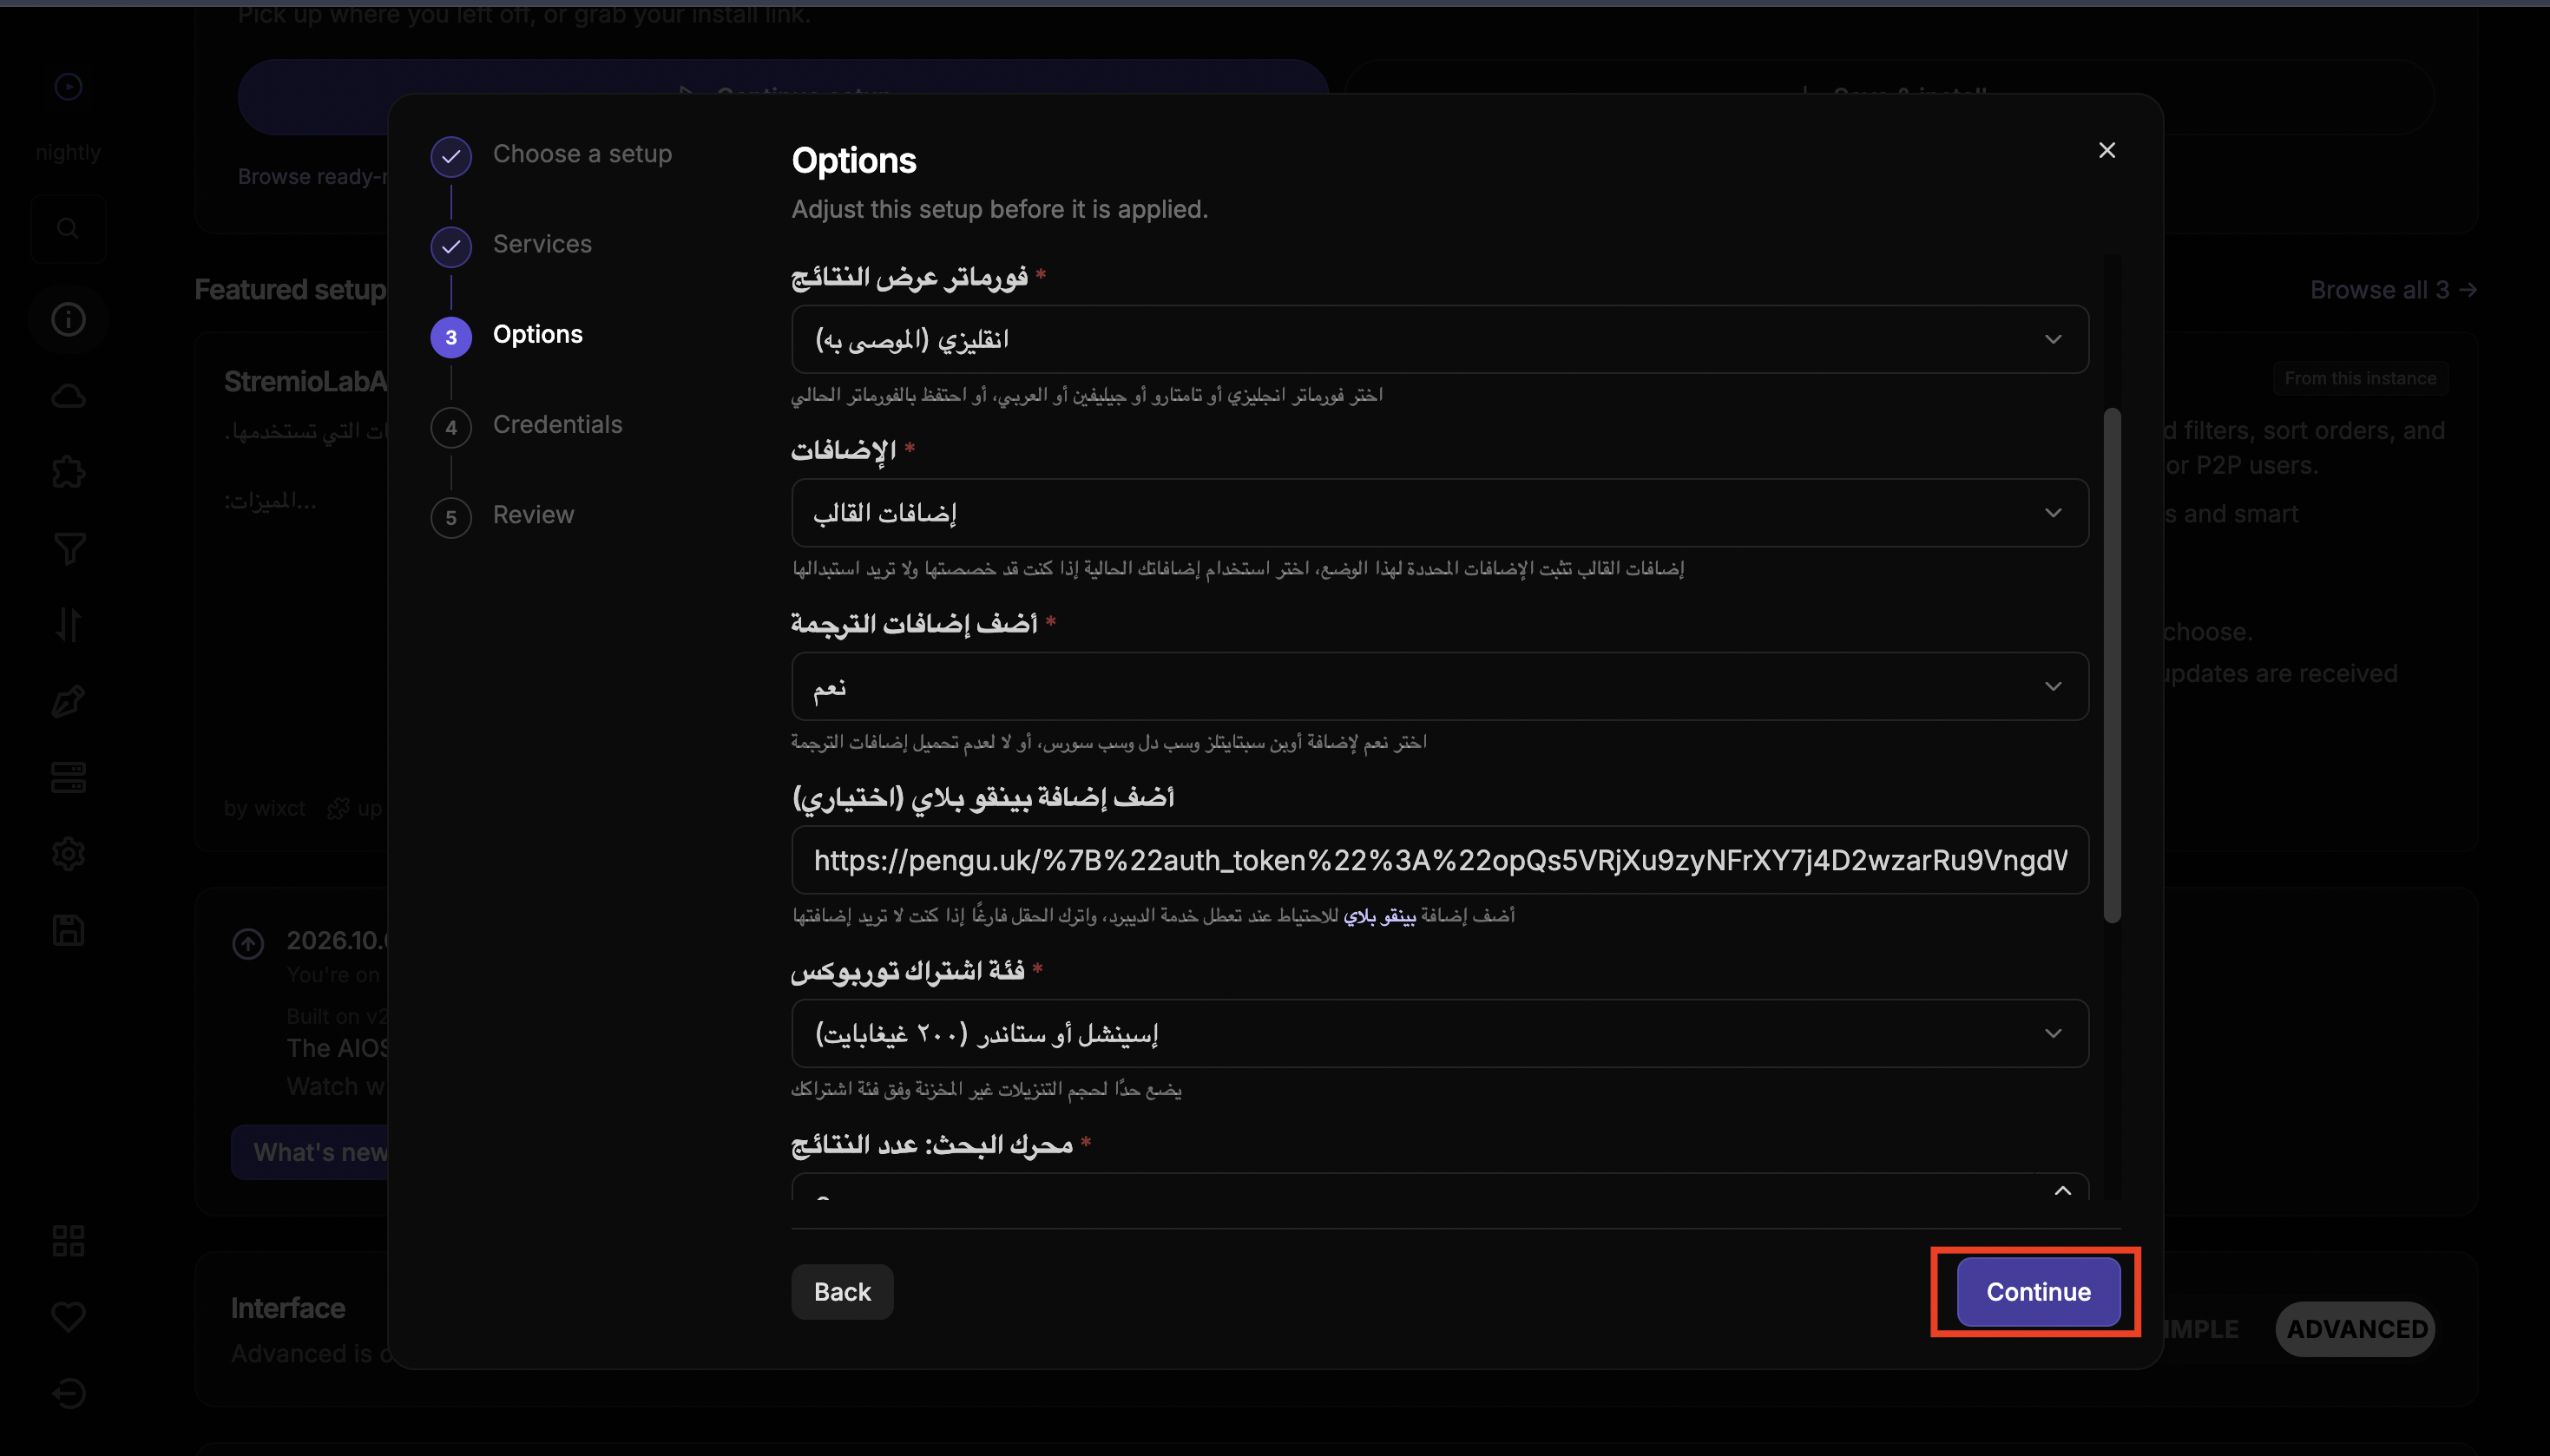Image resolution: width=2550 pixels, height=1456 pixels.
Task: Click the Browse all 3 link
Action: 2393,290
